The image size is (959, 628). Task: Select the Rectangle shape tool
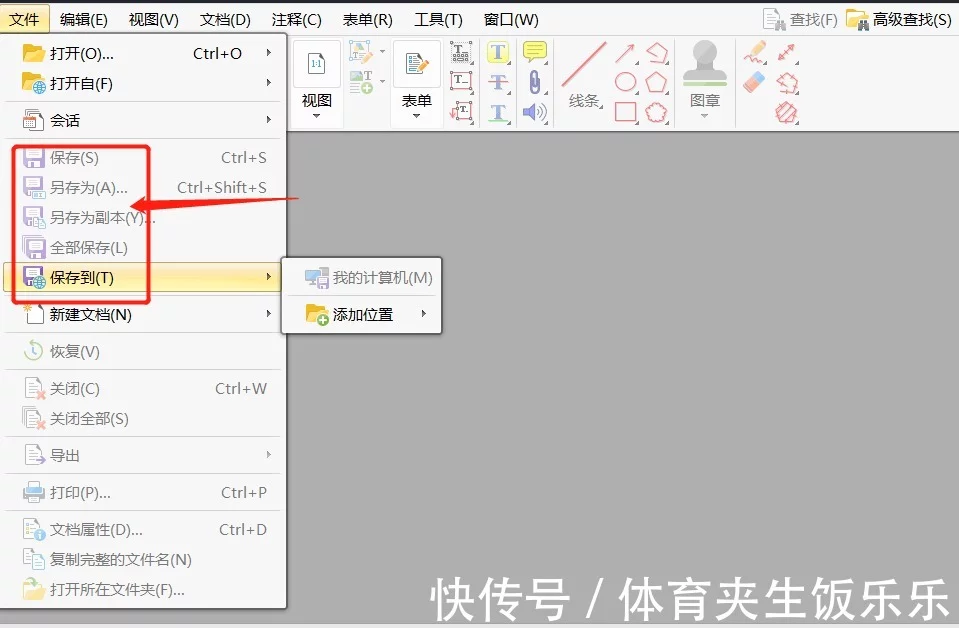tap(625, 112)
